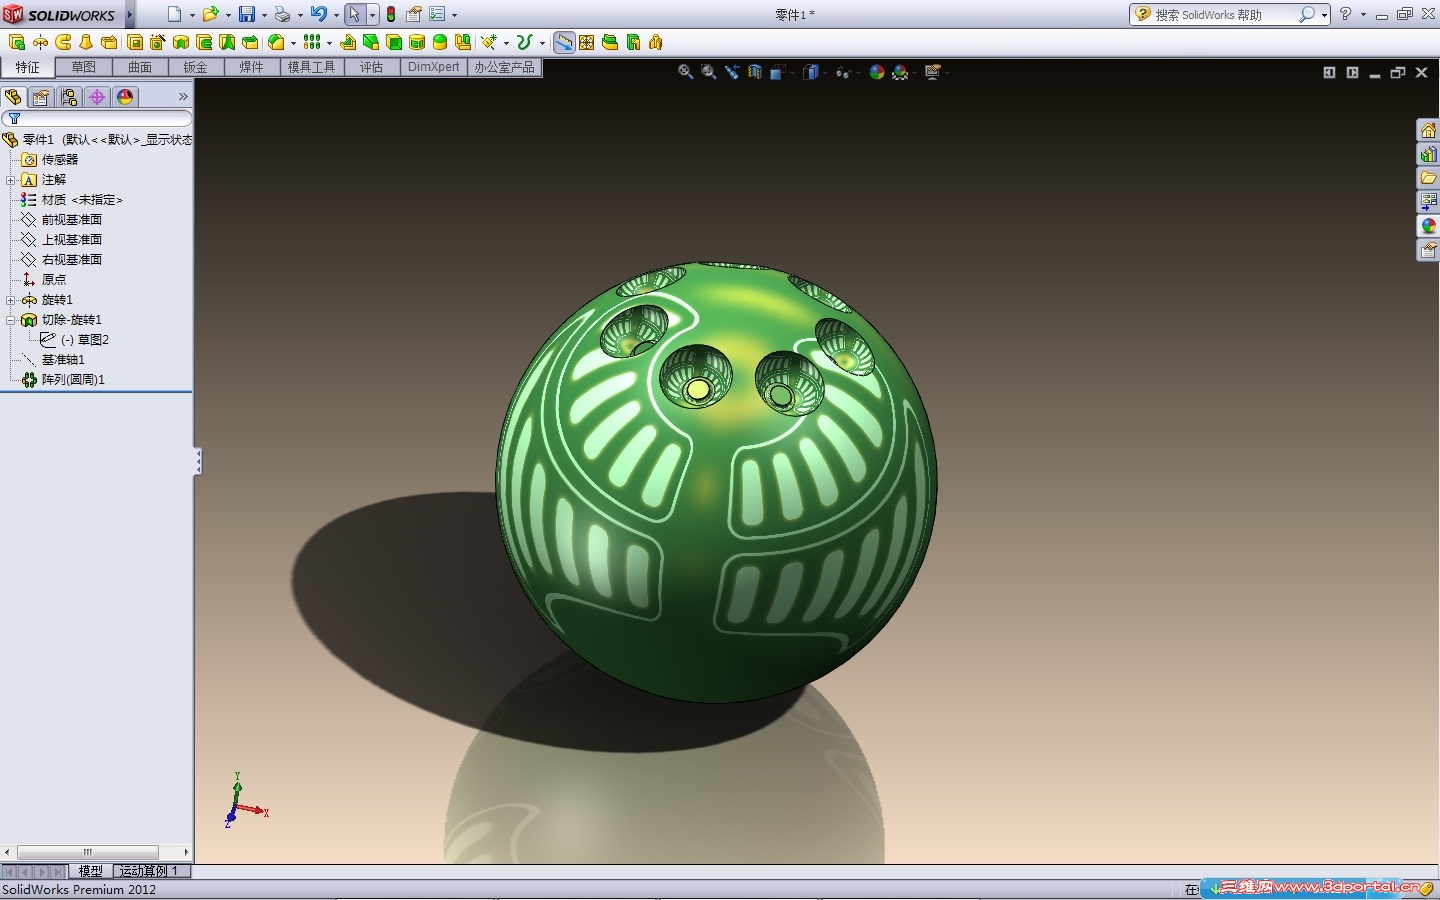Open the Undo history dropdown arrow

tap(336, 15)
